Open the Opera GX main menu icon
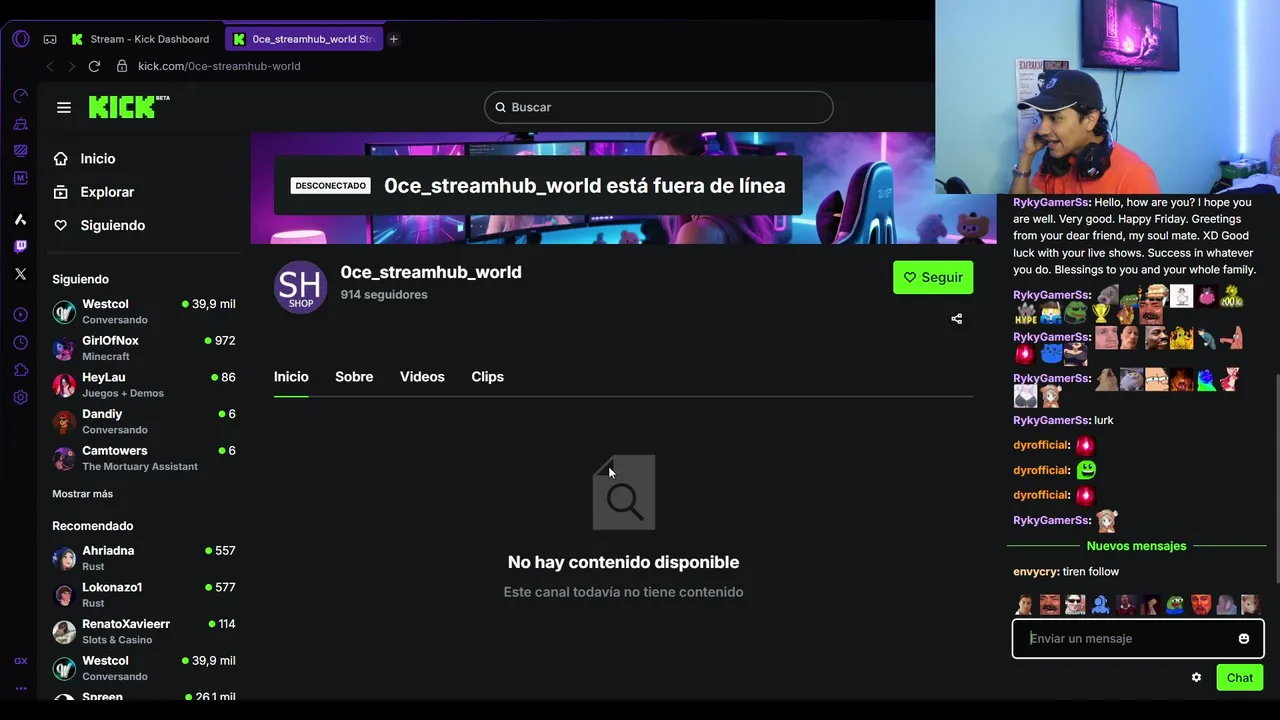 pos(21,39)
